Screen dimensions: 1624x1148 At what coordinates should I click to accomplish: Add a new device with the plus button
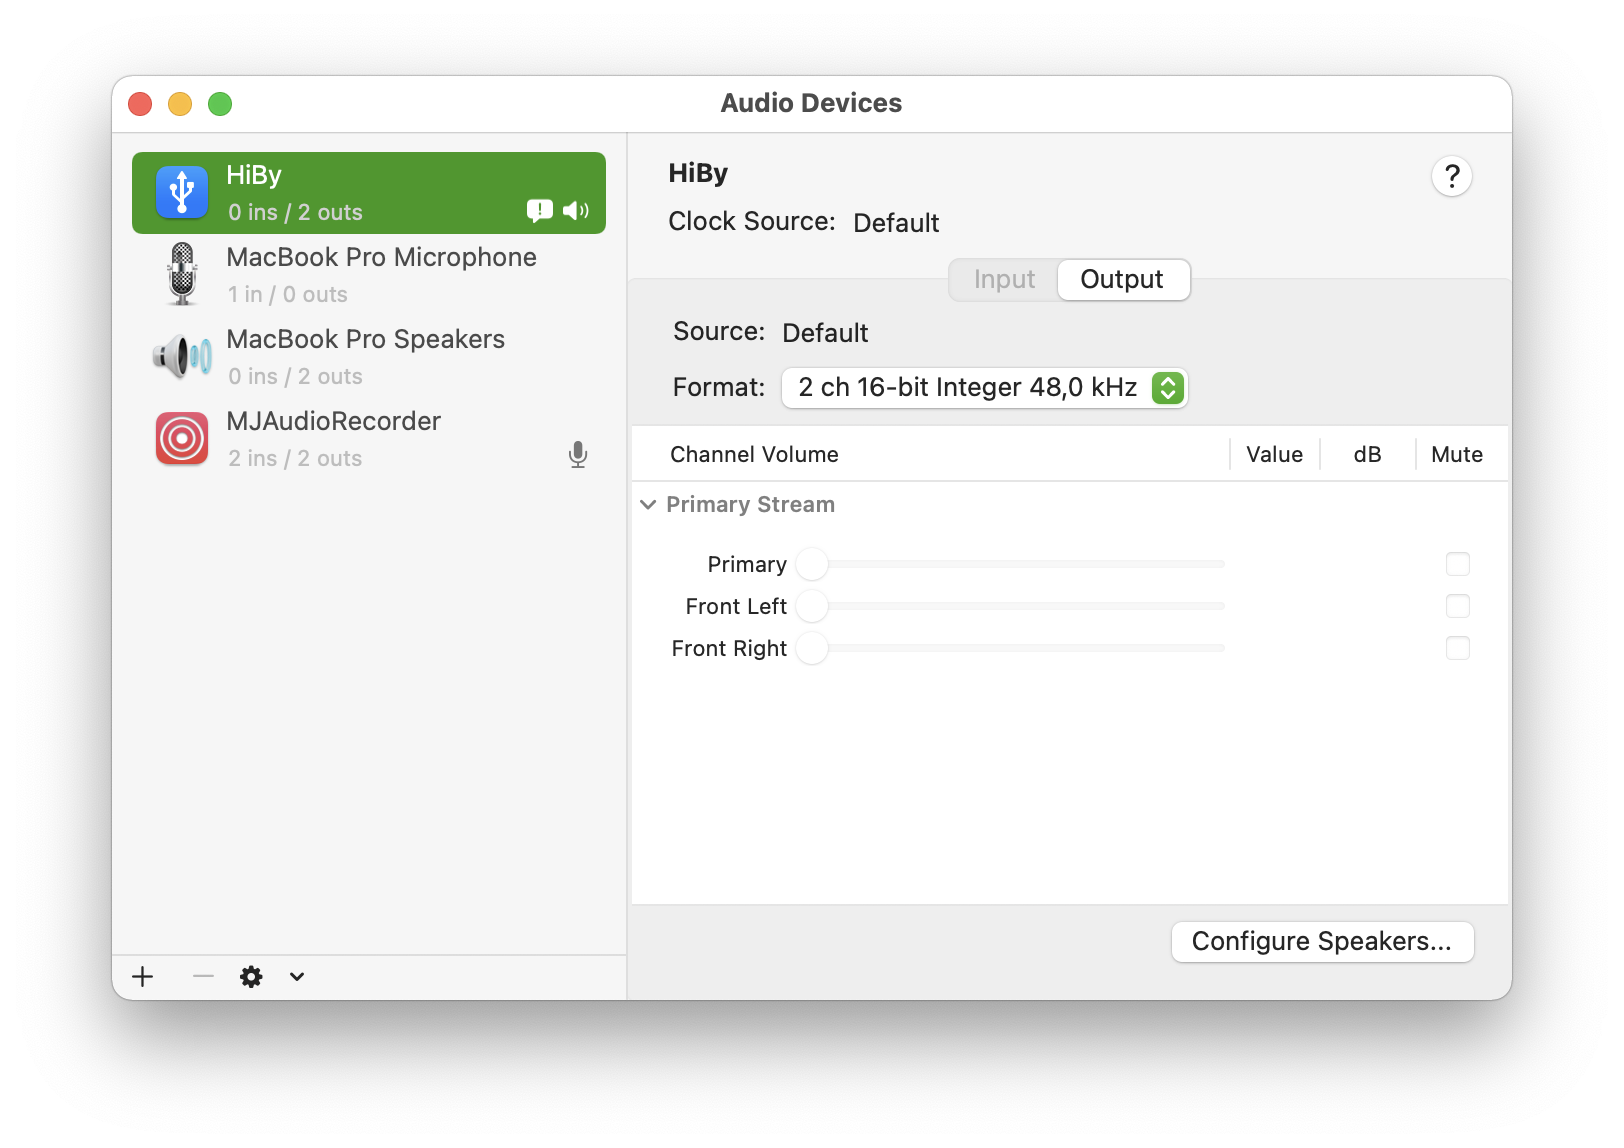[x=143, y=976]
